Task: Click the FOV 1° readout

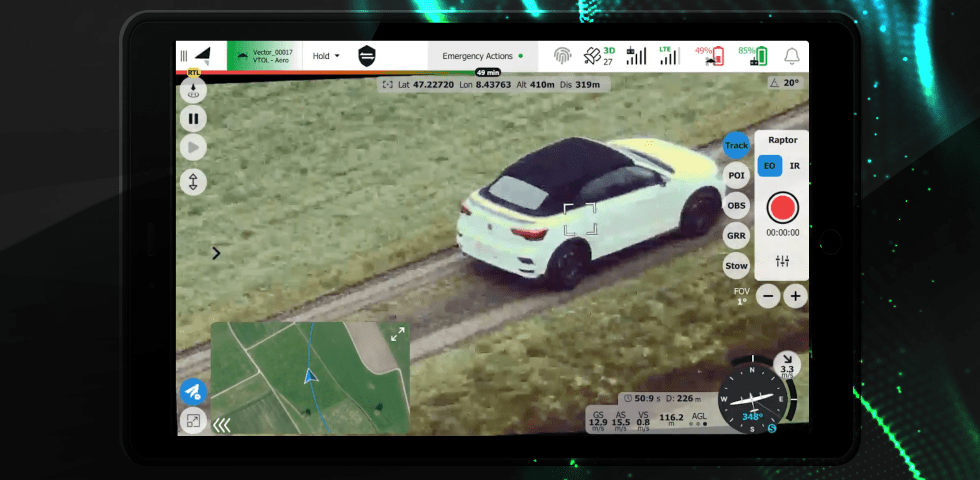Action: (x=741, y=296)
